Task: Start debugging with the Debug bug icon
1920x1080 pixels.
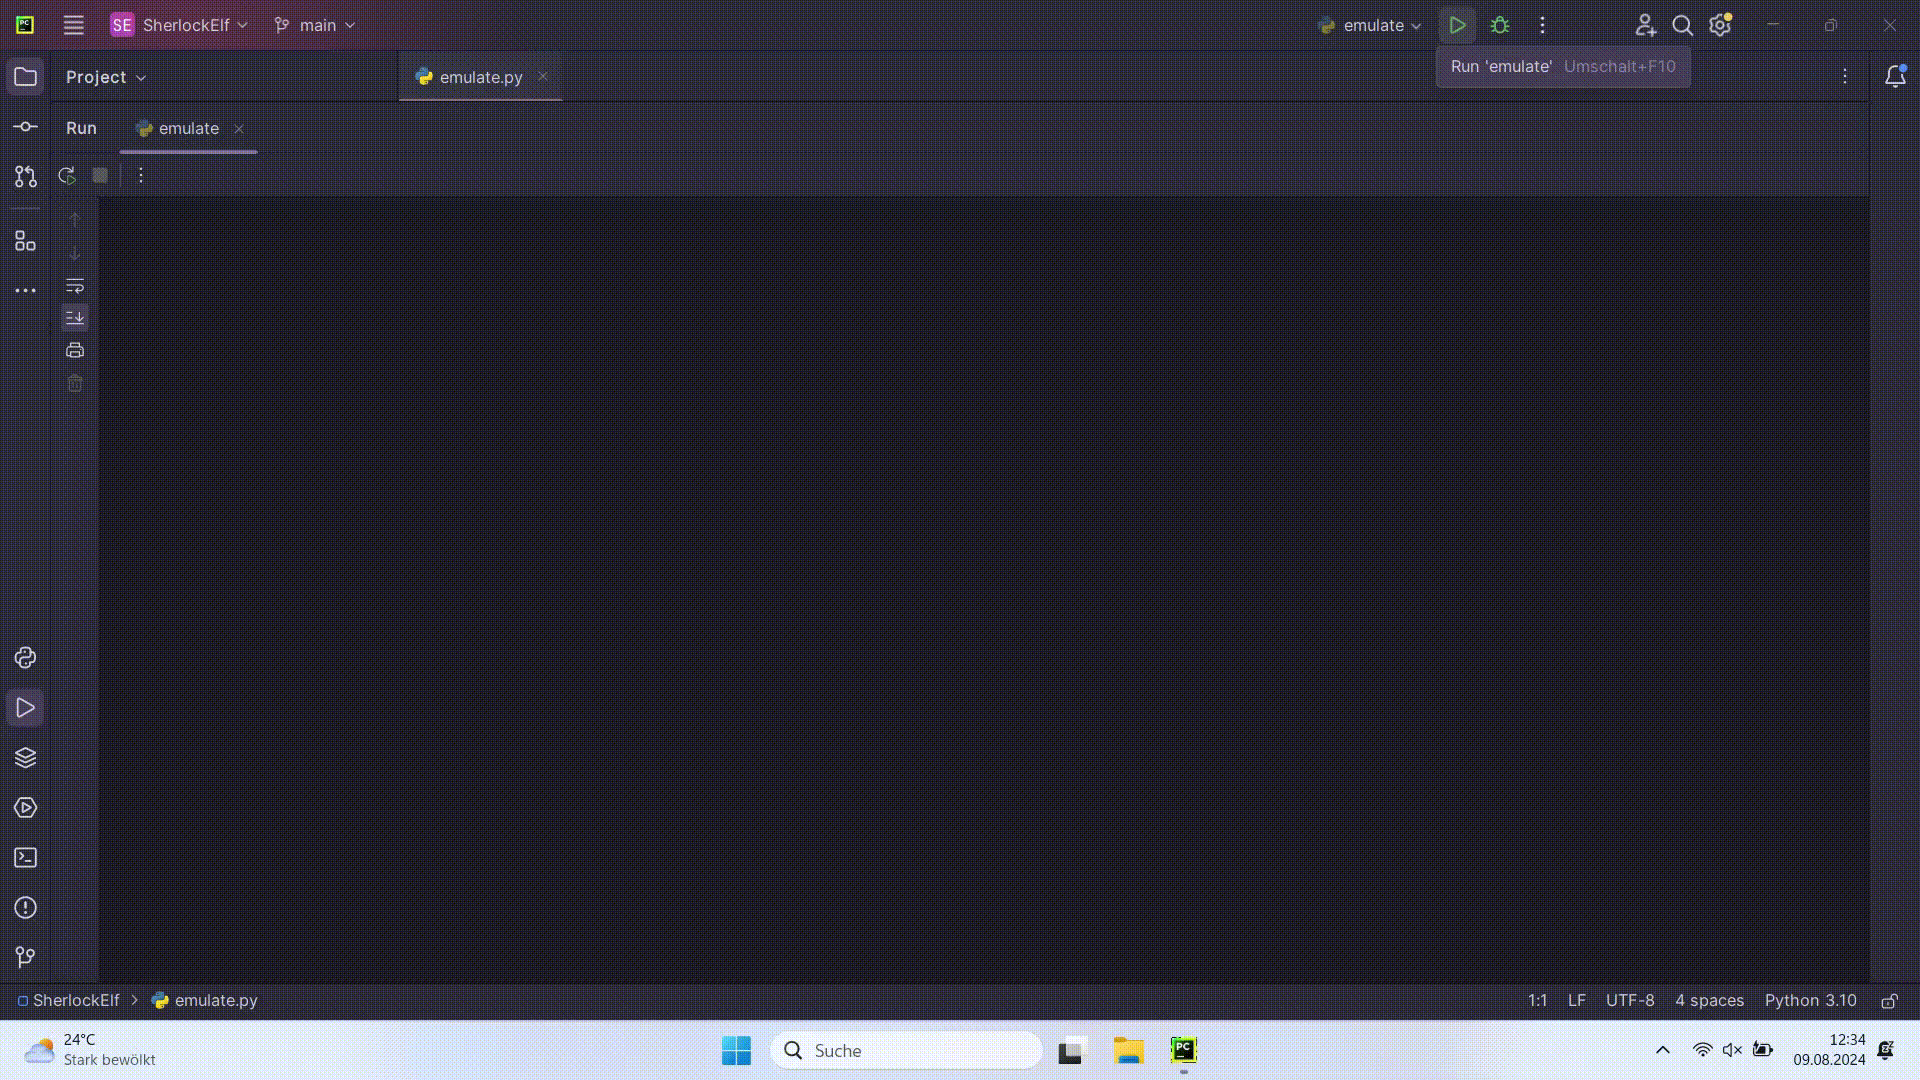Action: (x=1500, y=25)
